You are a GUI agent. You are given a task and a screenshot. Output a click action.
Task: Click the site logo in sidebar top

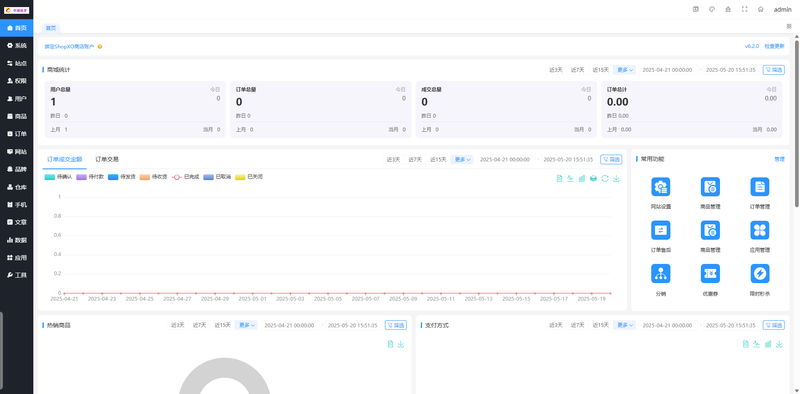tap(16, 10)
